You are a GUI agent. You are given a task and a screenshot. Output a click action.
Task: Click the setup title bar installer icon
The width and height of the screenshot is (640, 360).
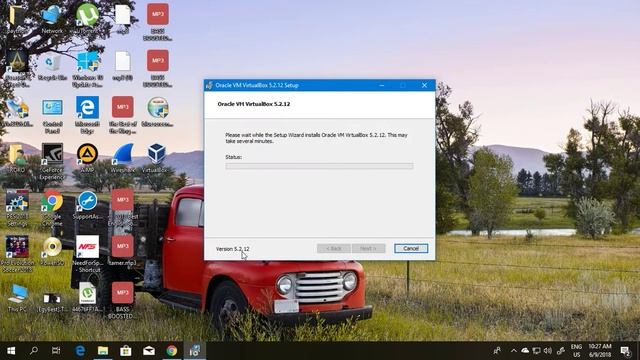(209, 85)
